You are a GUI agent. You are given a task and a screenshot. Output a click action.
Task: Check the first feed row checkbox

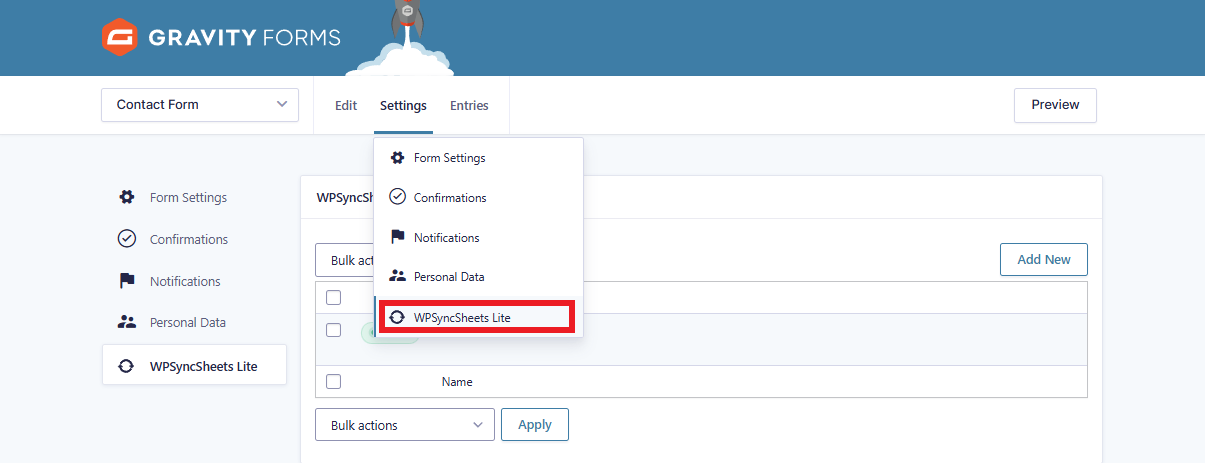(334, 330)
